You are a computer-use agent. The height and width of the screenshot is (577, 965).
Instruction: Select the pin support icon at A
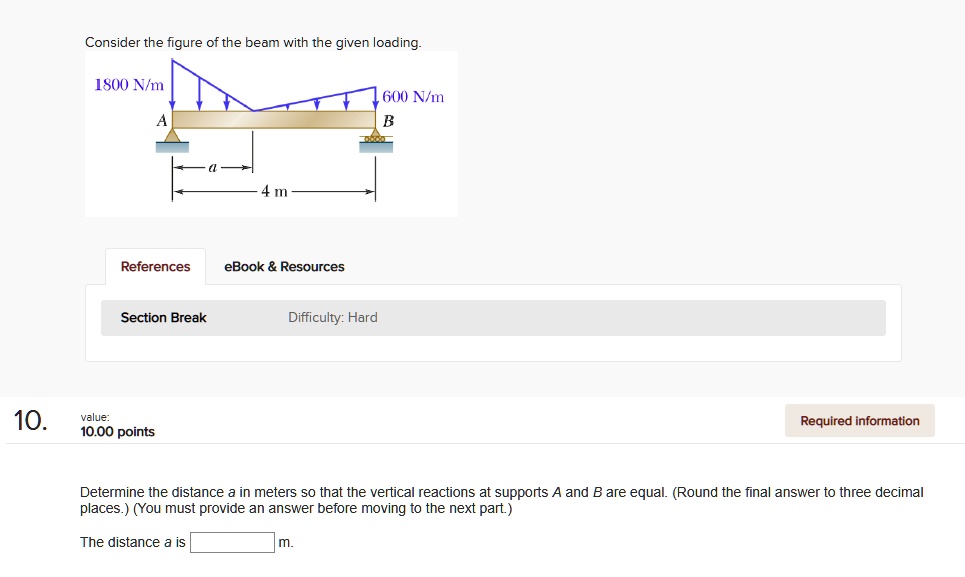pos(171,135)
